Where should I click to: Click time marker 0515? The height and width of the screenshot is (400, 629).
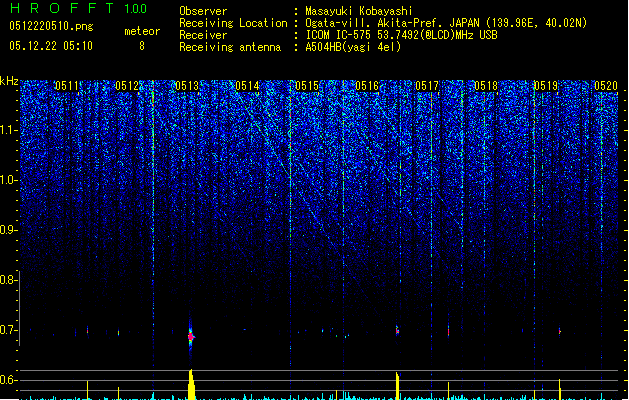[x=307, y=86]
